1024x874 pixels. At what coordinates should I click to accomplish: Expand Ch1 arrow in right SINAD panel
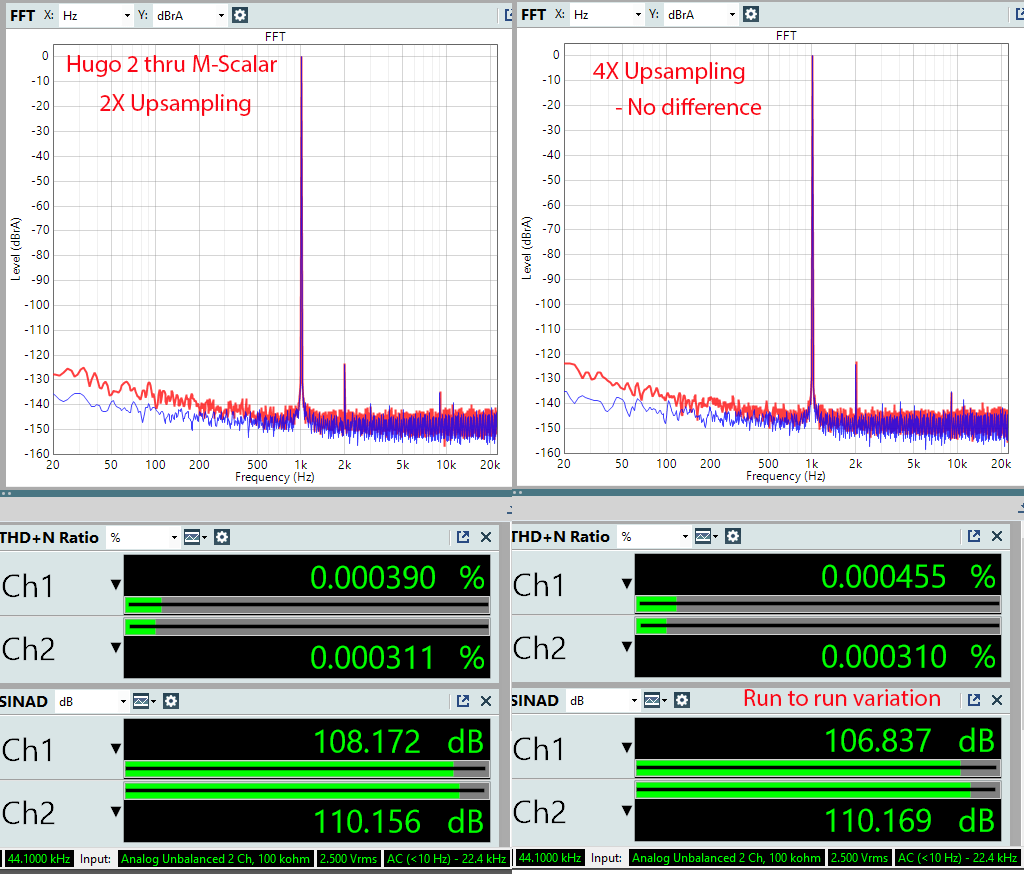[626, 747]
